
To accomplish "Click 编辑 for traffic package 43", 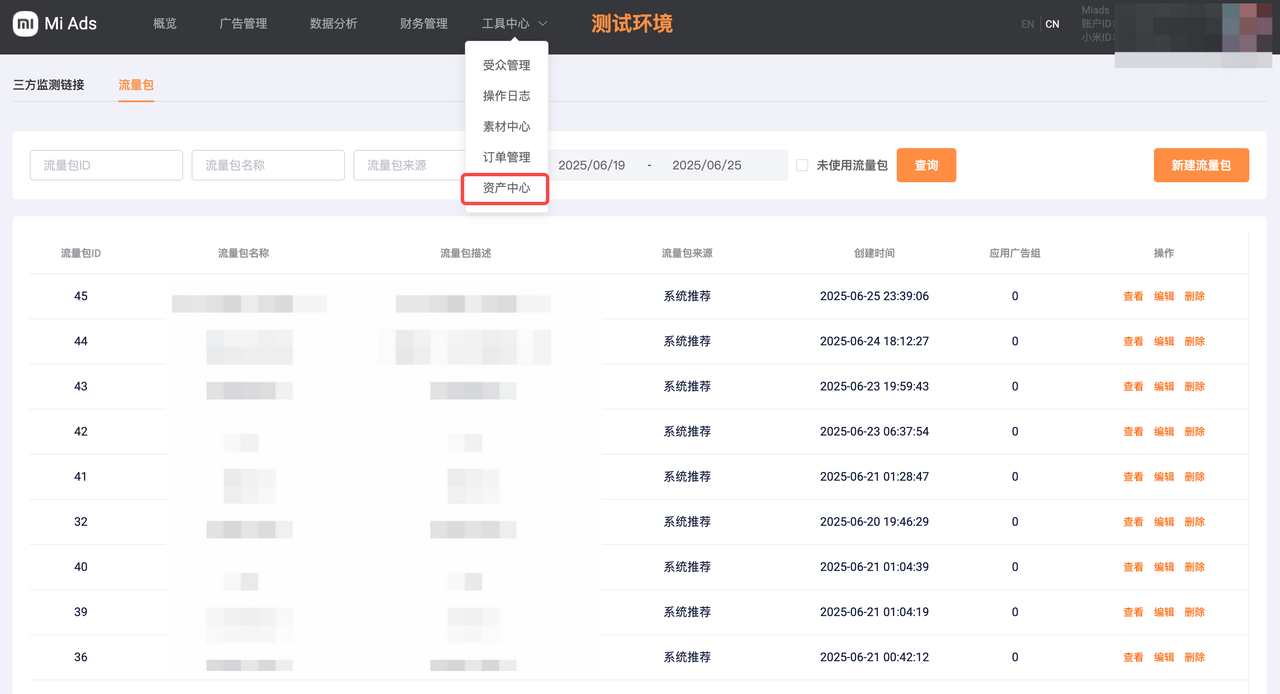I will pos(1164,386).
